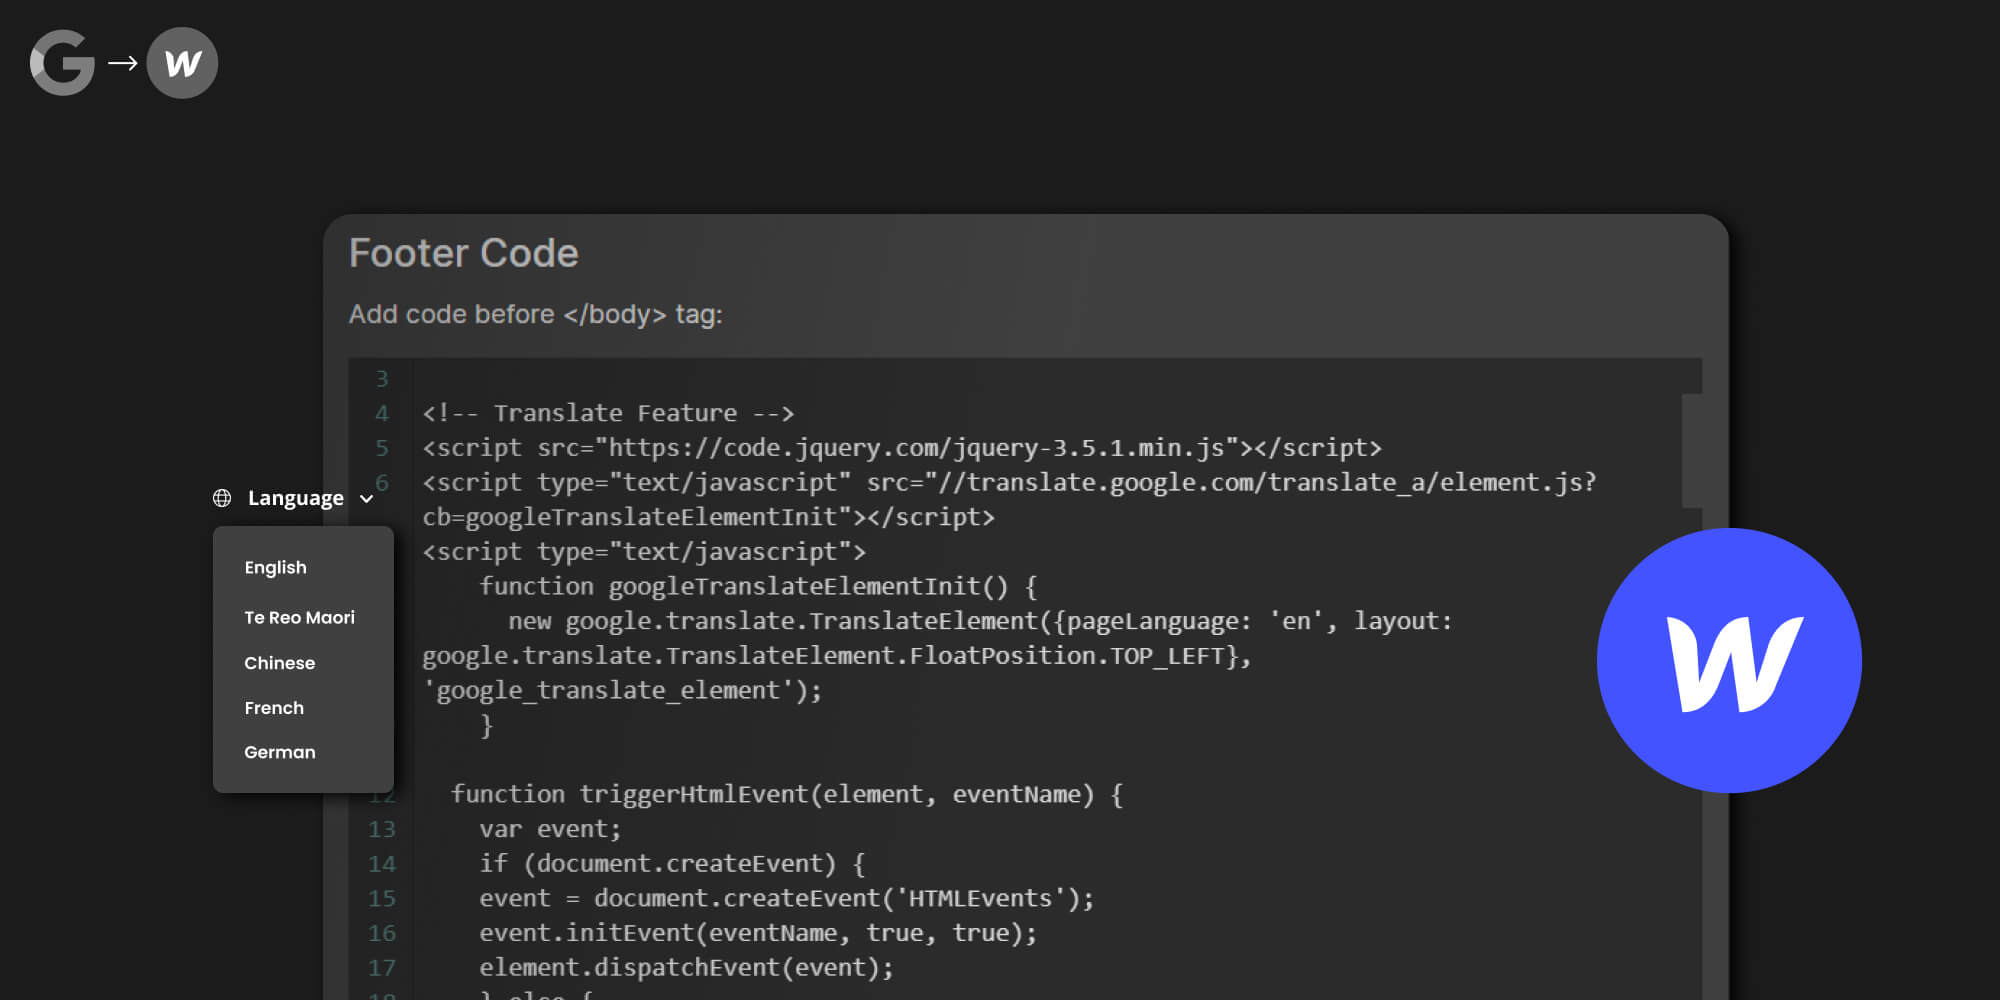Select English from the language list

(275, 567)
